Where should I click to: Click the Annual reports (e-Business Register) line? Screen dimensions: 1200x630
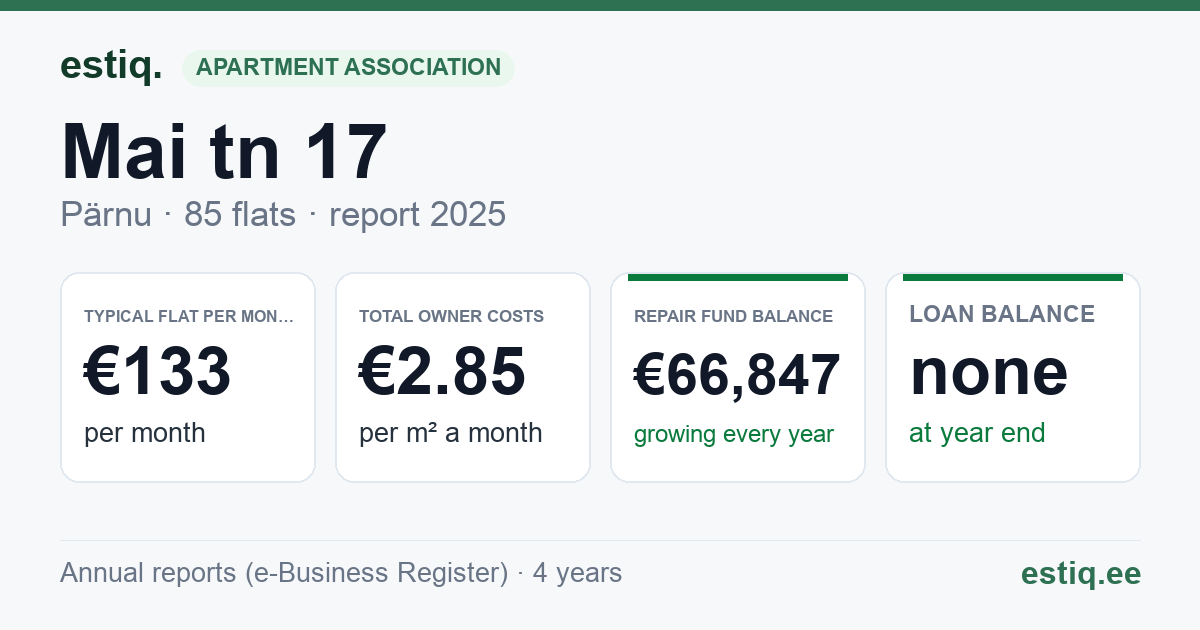click(x=341, y=573)
